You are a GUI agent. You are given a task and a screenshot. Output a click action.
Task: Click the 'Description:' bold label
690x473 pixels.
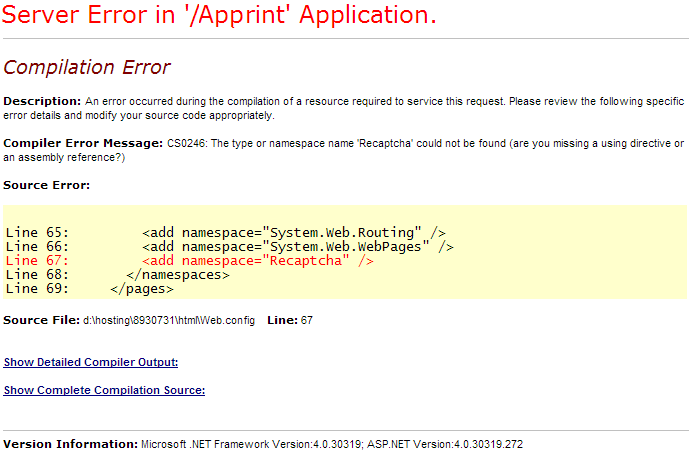pos(42,101)
